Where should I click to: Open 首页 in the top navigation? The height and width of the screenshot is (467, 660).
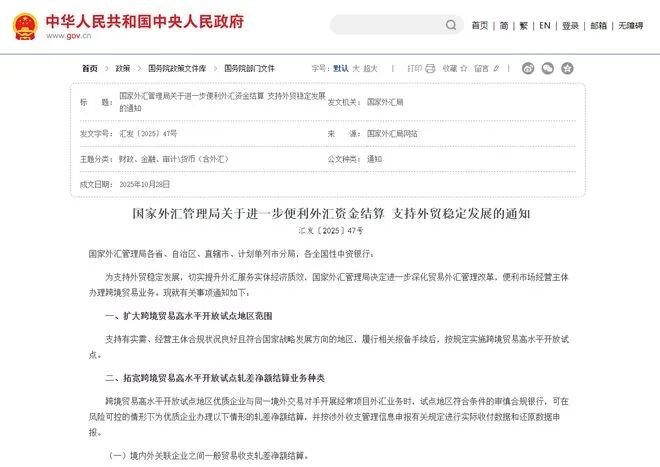coord(480,26)
